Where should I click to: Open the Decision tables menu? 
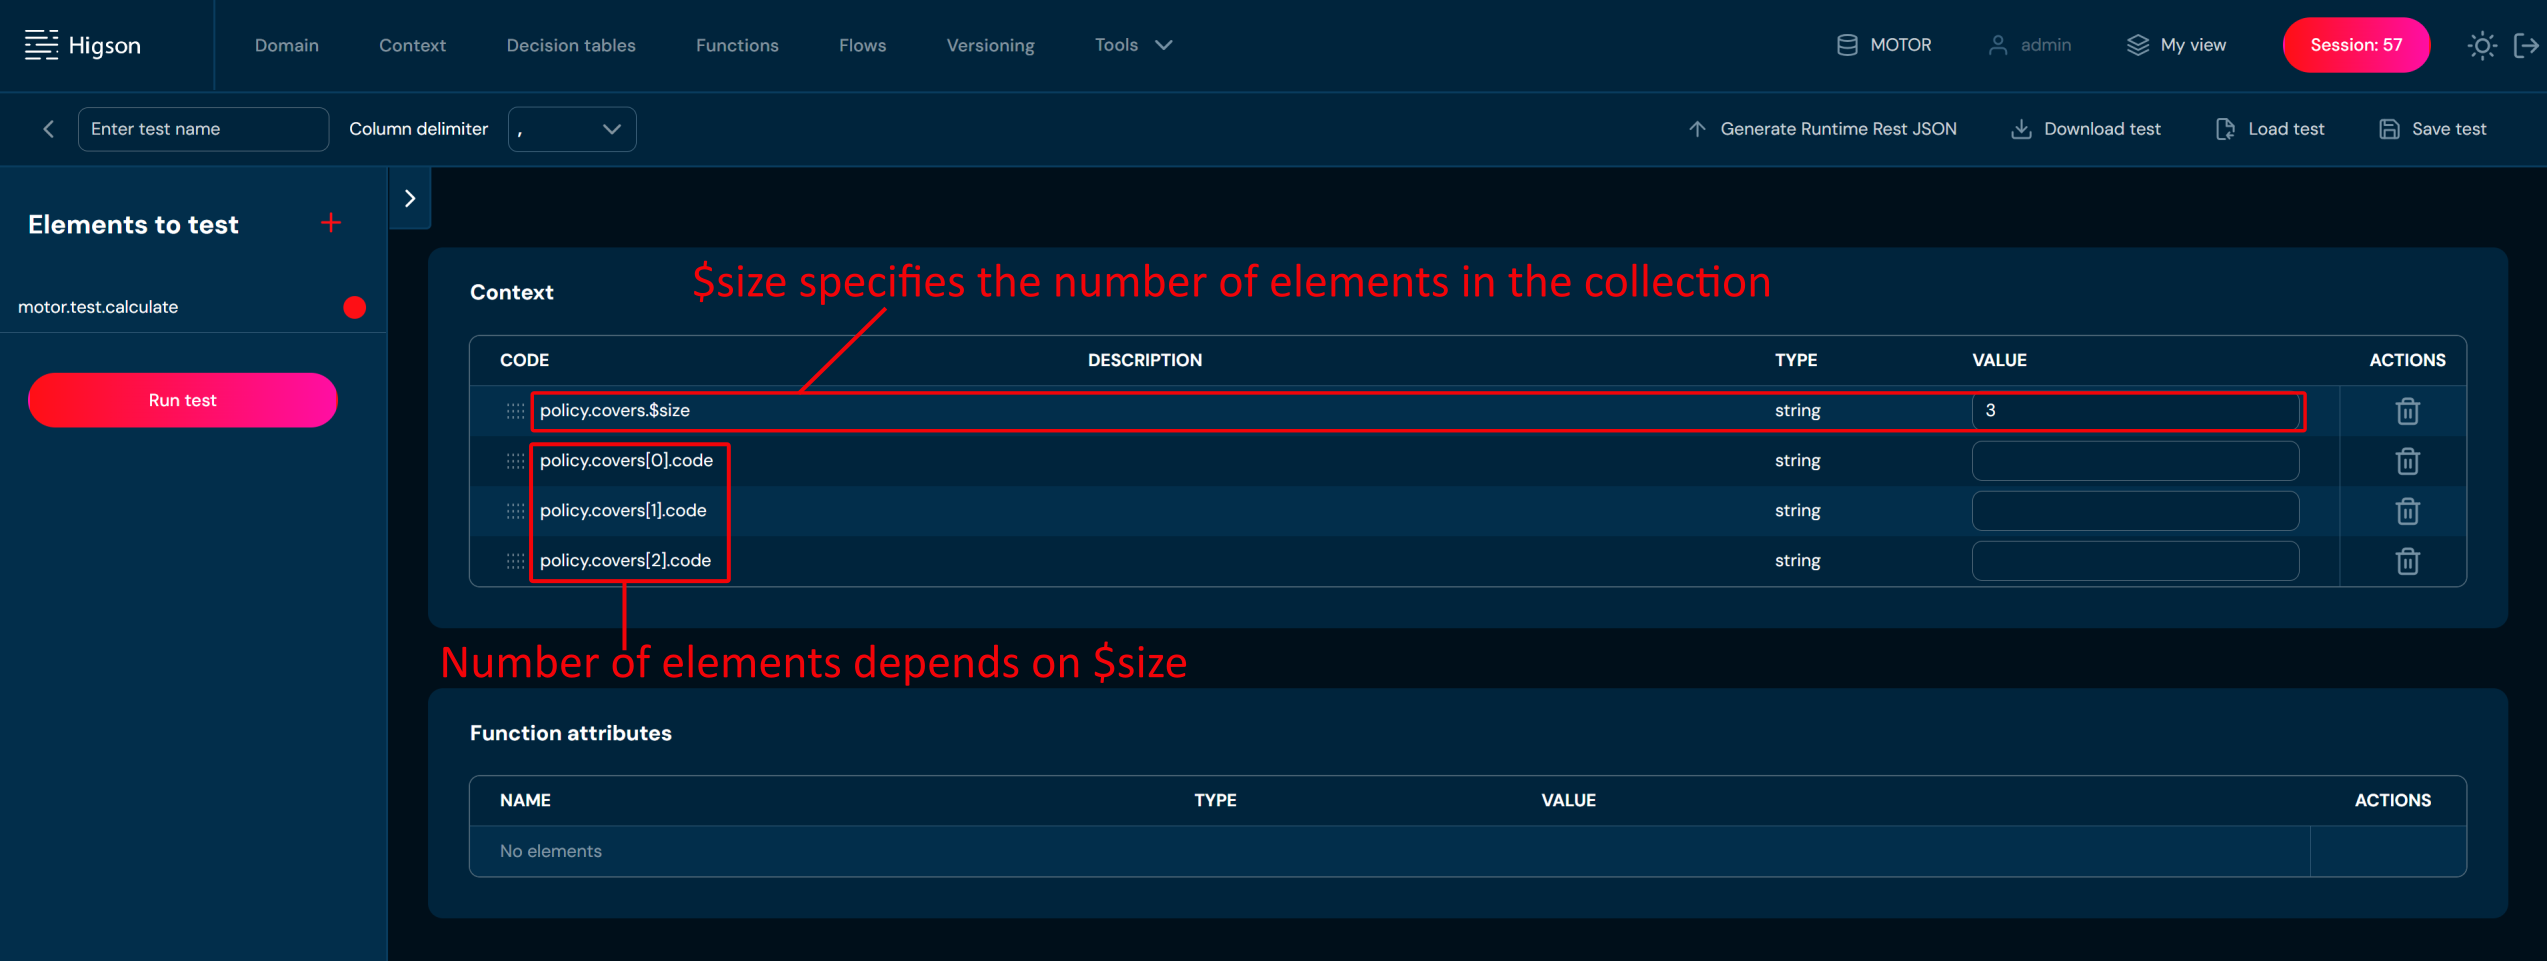(x=570, y=45)
